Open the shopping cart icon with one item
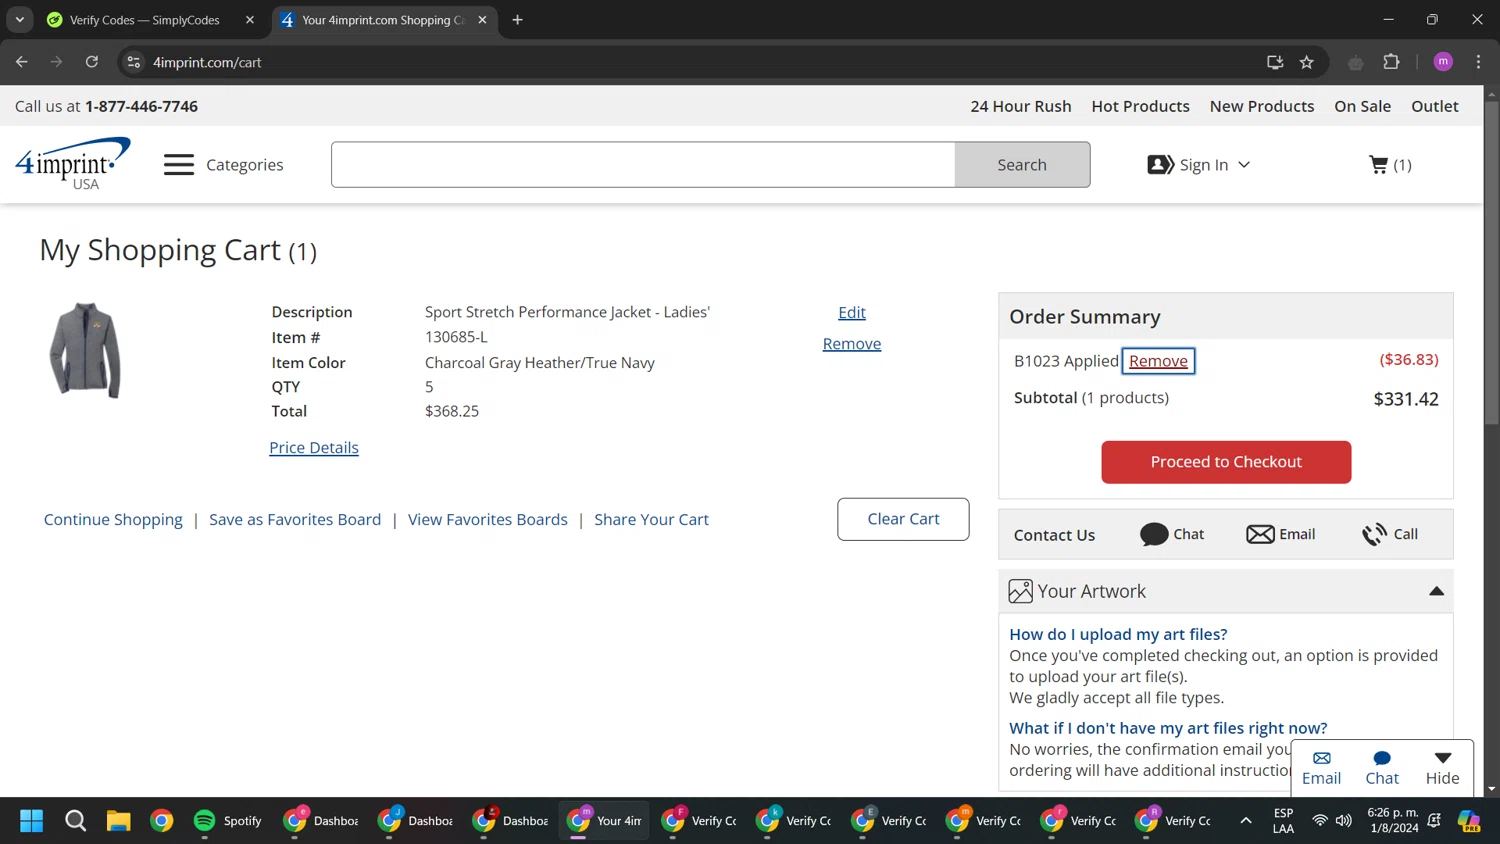This screenshot has height=844, width=1500. [1390, 165]
